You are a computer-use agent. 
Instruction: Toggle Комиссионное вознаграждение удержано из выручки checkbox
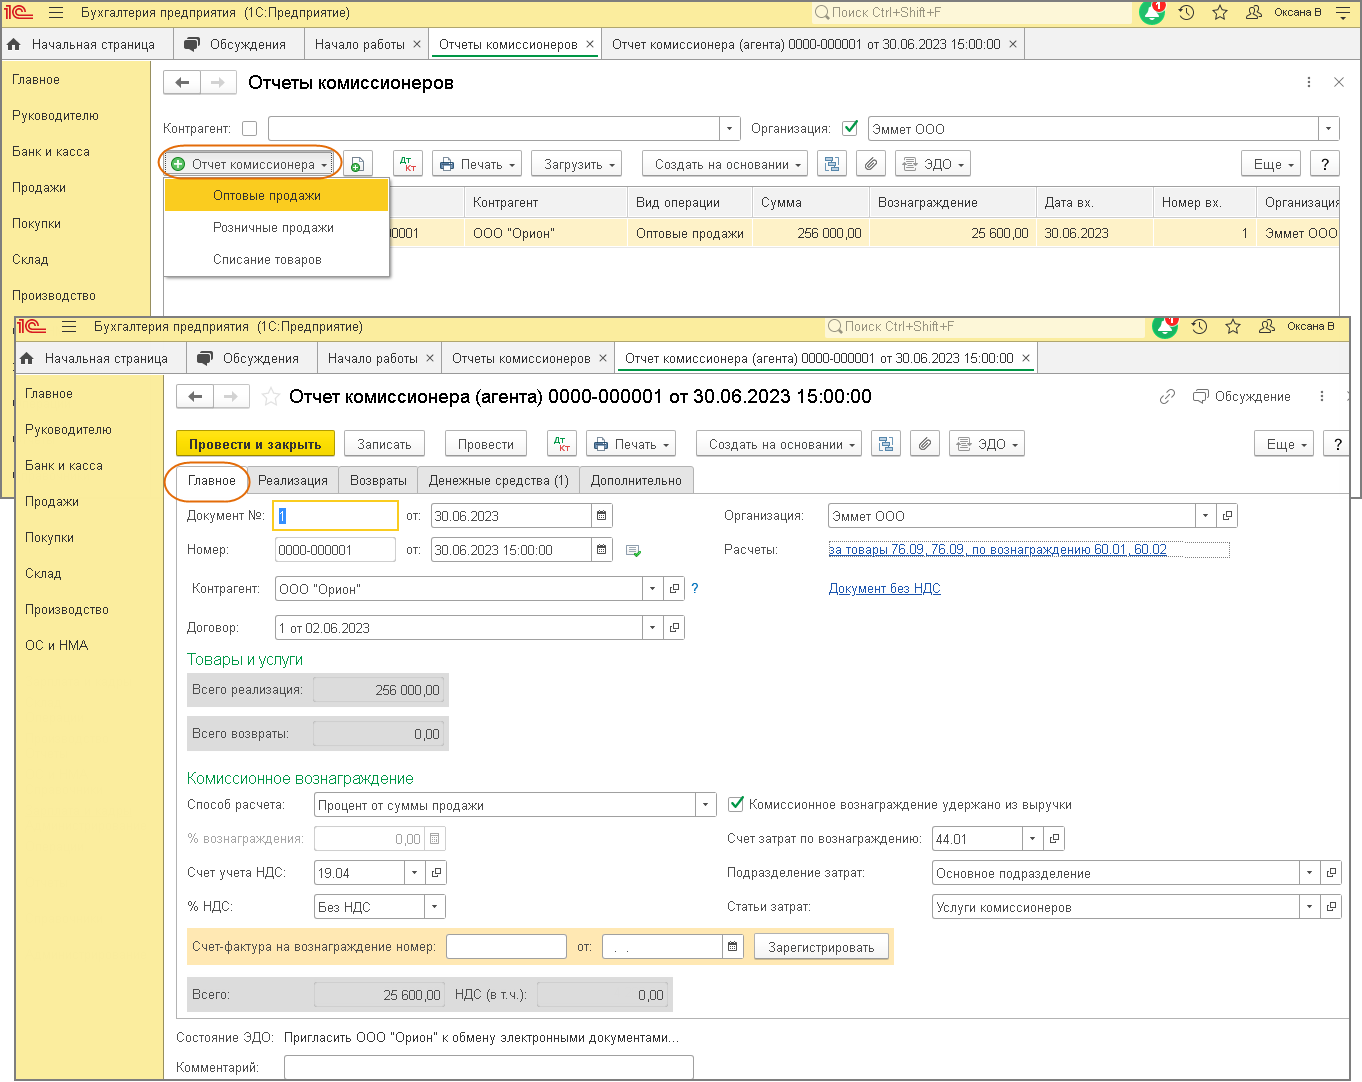pyautogui.click(x=736, y=804)
